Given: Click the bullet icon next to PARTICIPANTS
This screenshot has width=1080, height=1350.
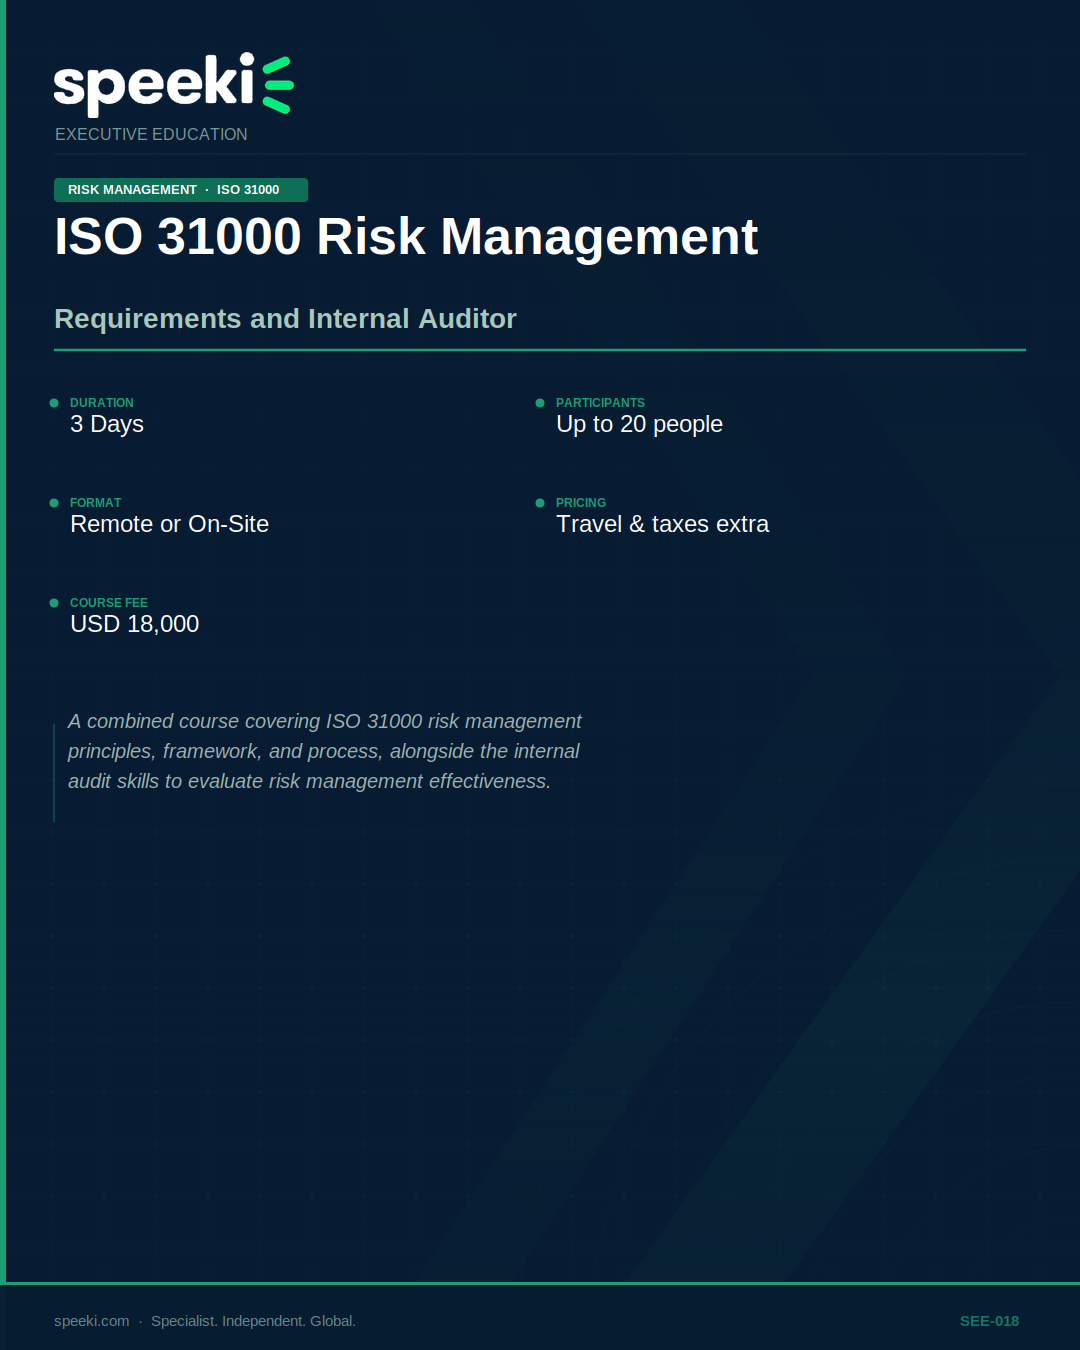Looking at the screenshot, I should 540,402.
